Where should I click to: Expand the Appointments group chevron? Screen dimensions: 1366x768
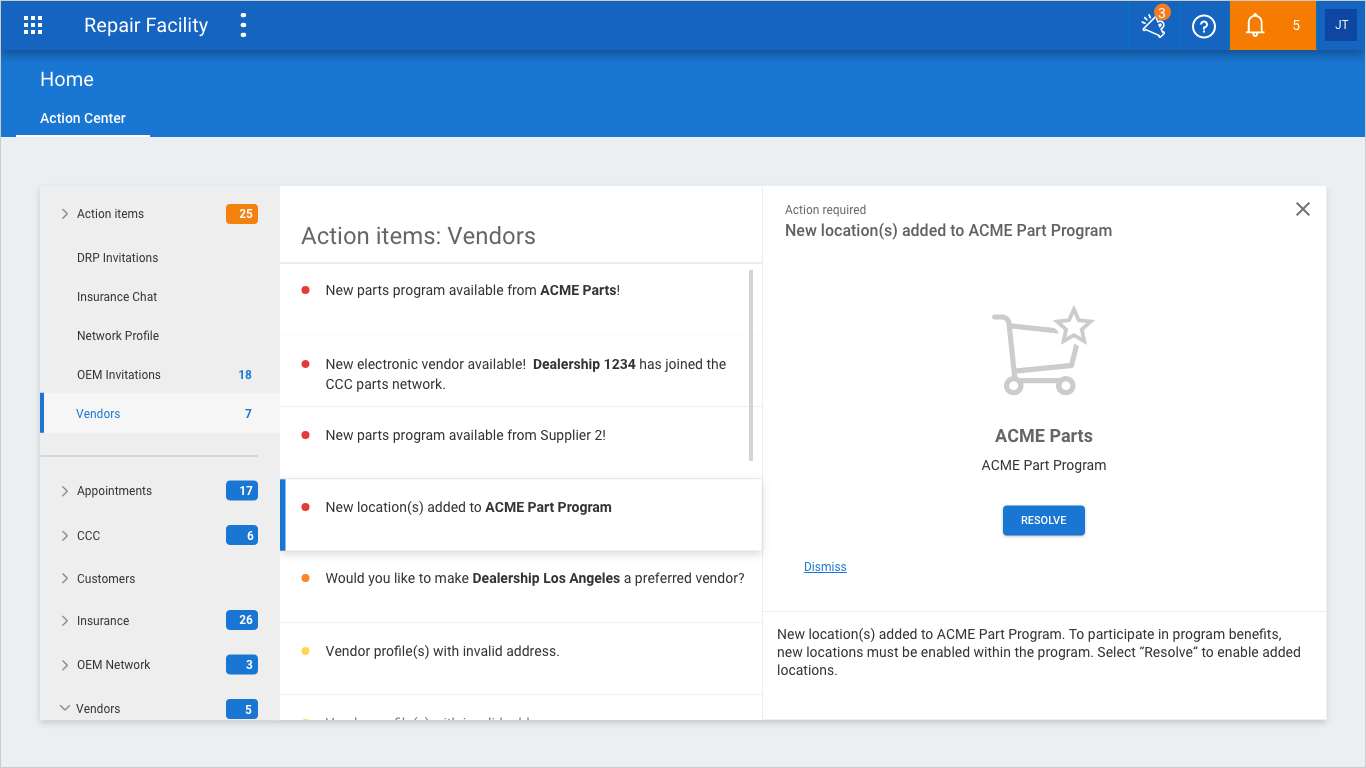[x=65, y=491]
